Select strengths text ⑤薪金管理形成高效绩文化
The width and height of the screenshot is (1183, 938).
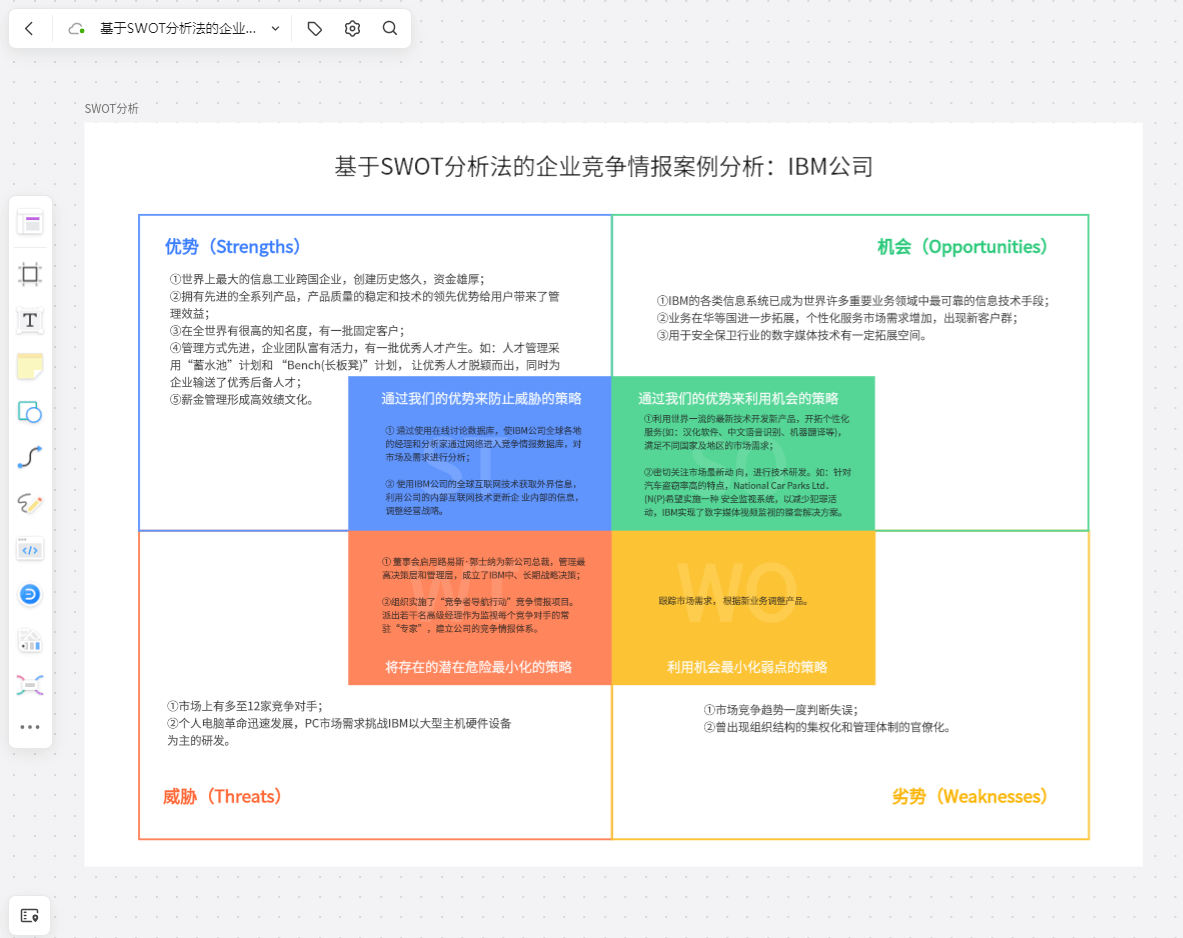click(241, 399)
